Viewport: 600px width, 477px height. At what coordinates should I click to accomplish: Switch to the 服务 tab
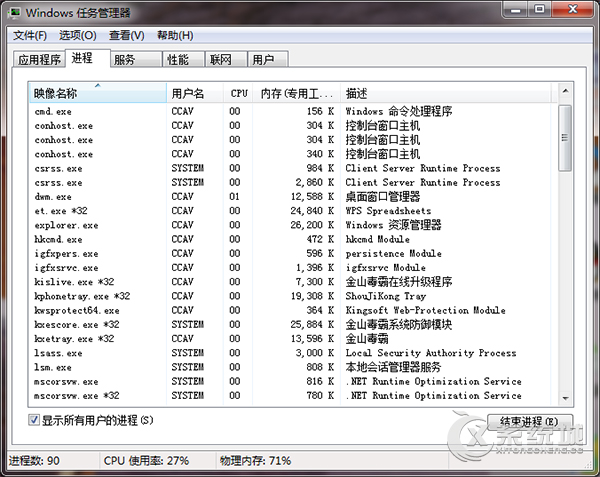[136, 60]
